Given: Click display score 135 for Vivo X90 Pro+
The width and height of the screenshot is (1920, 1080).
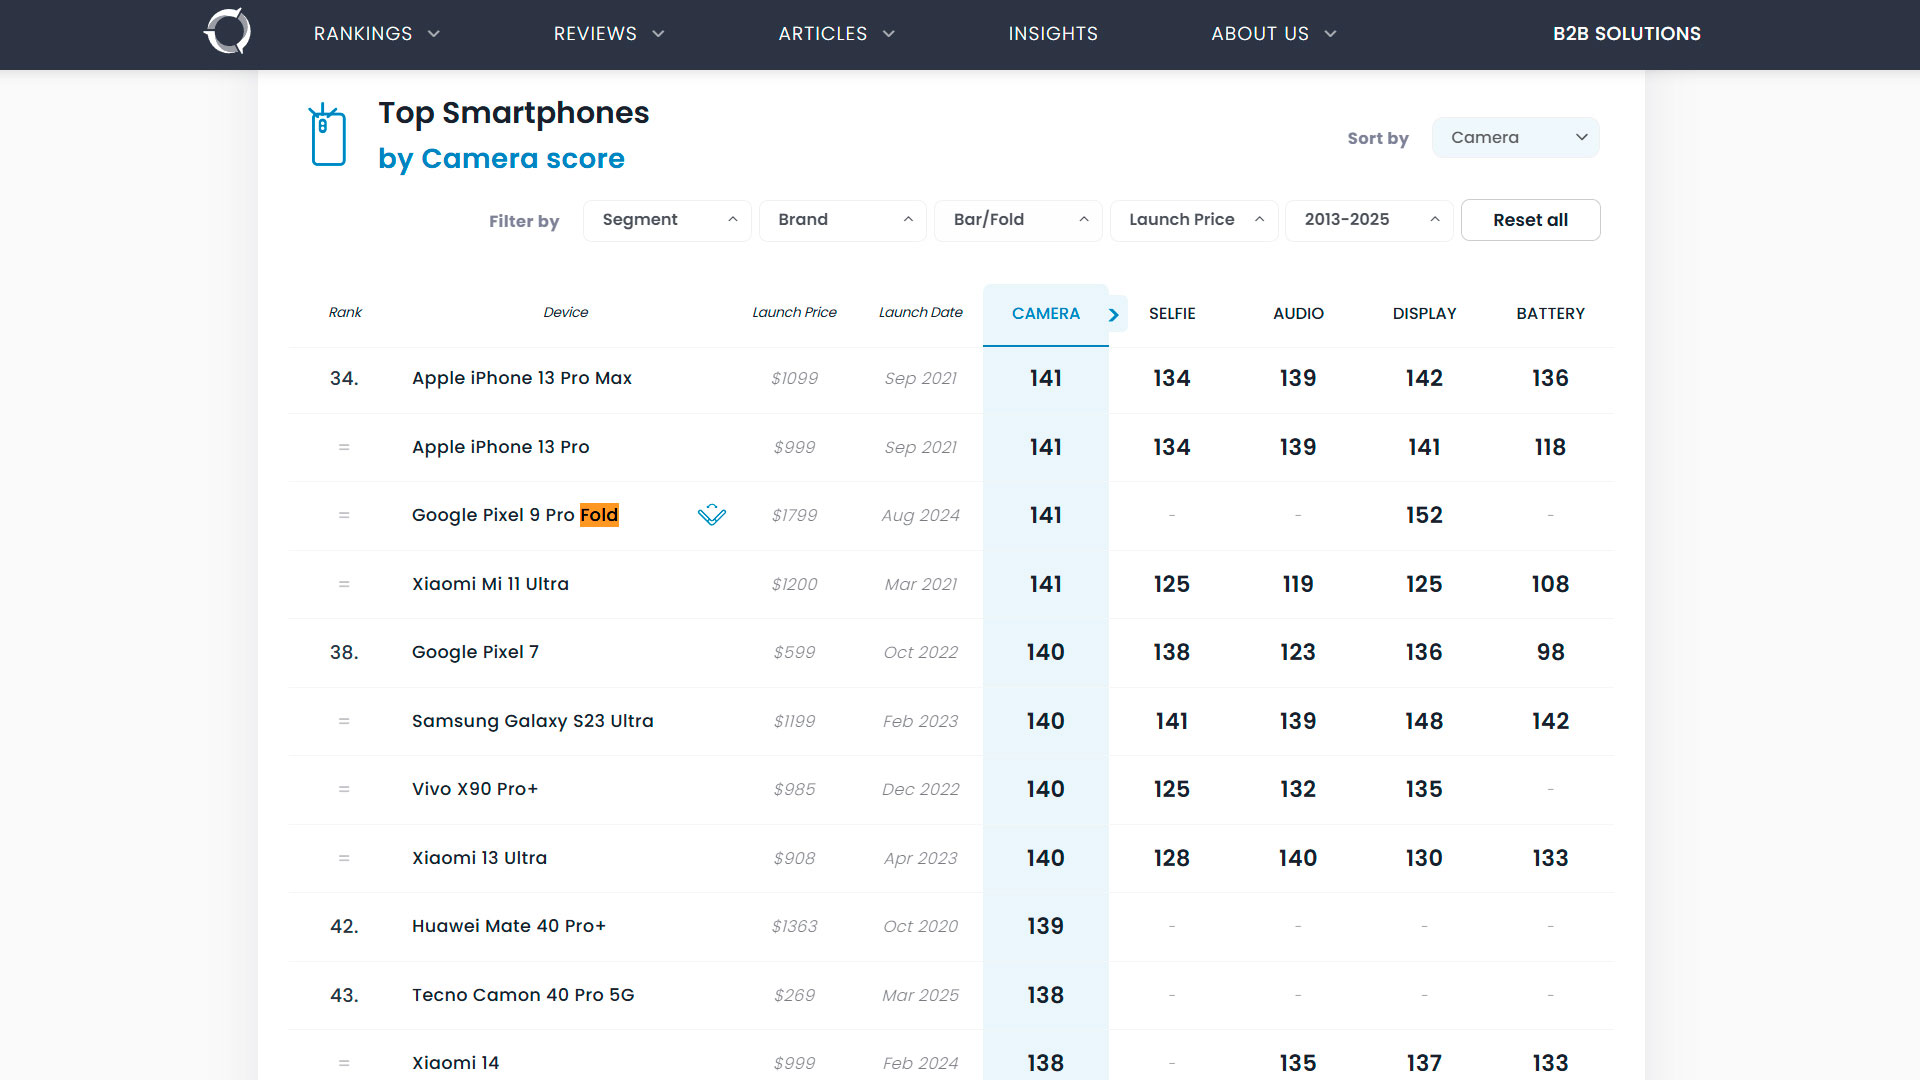Looking at the screenshot, I should 1424,789.
